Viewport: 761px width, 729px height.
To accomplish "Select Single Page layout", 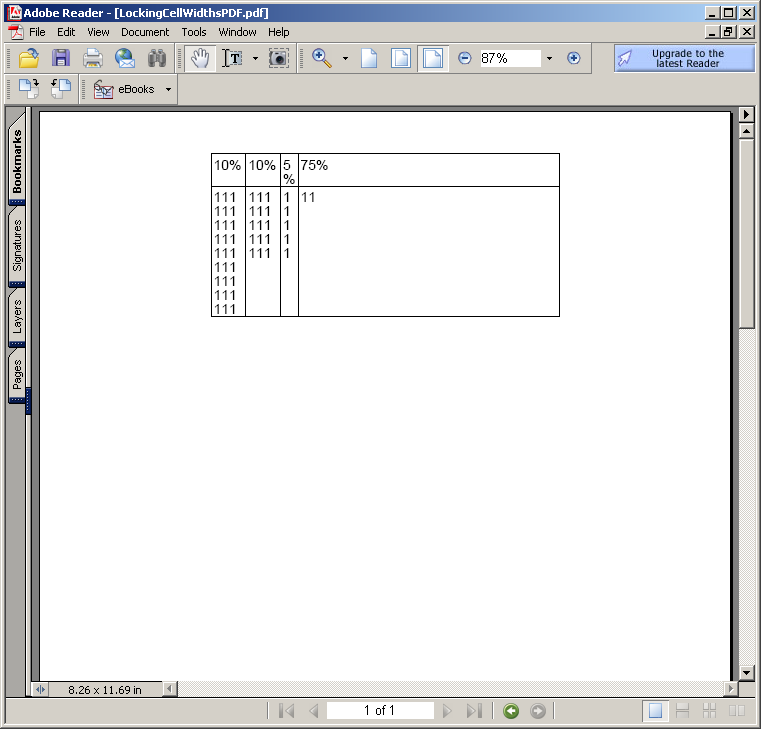I will tap(655, 711).
